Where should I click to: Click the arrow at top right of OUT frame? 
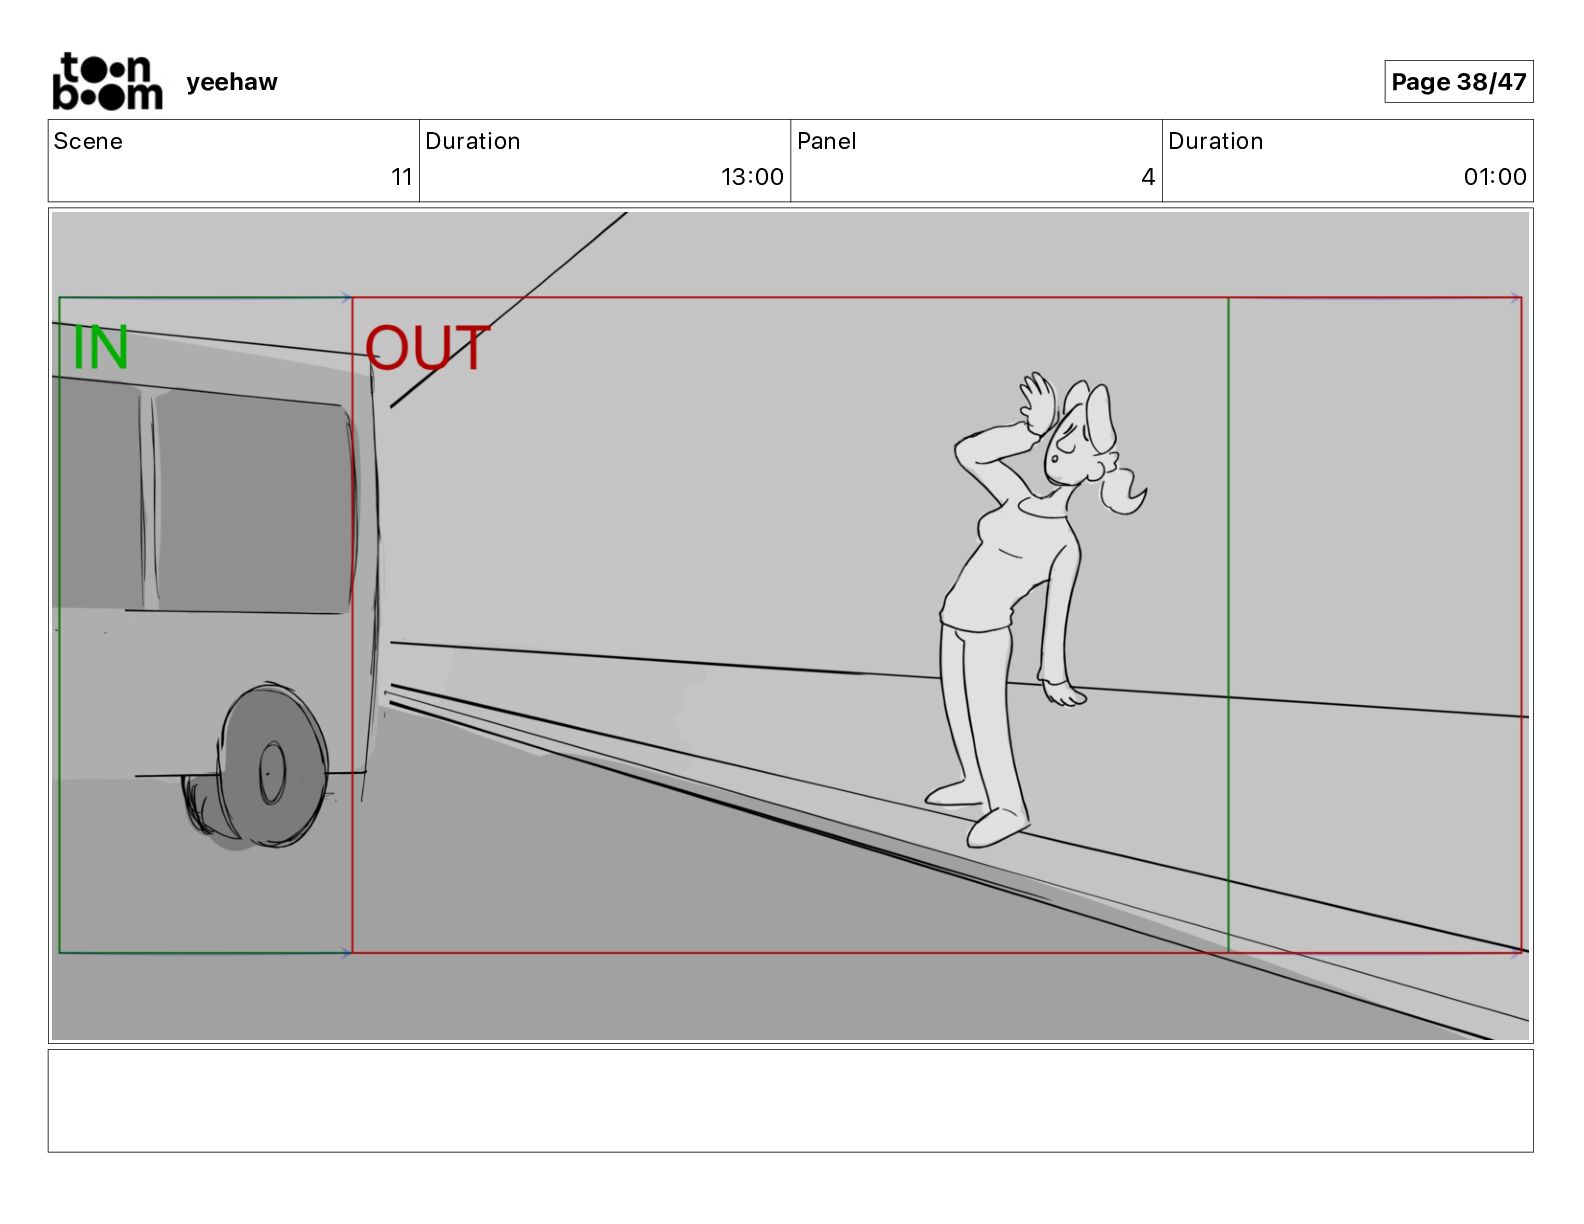(1515, 297)
